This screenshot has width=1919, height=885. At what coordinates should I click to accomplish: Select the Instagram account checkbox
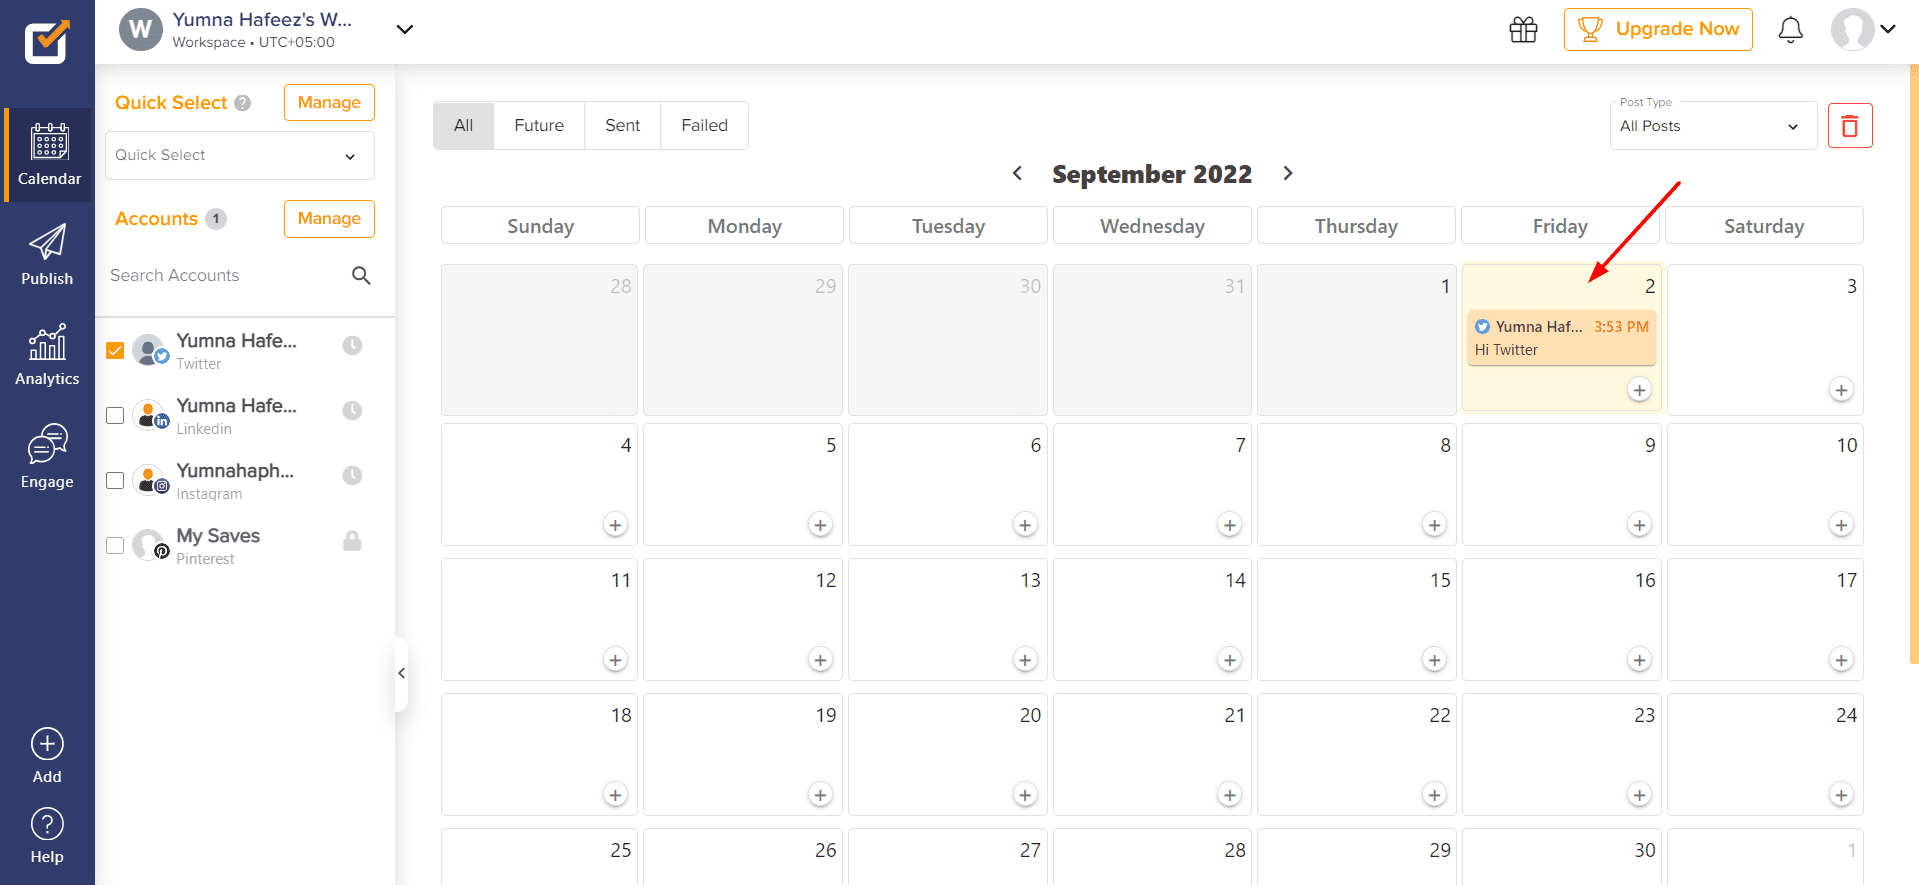point(115,480)
